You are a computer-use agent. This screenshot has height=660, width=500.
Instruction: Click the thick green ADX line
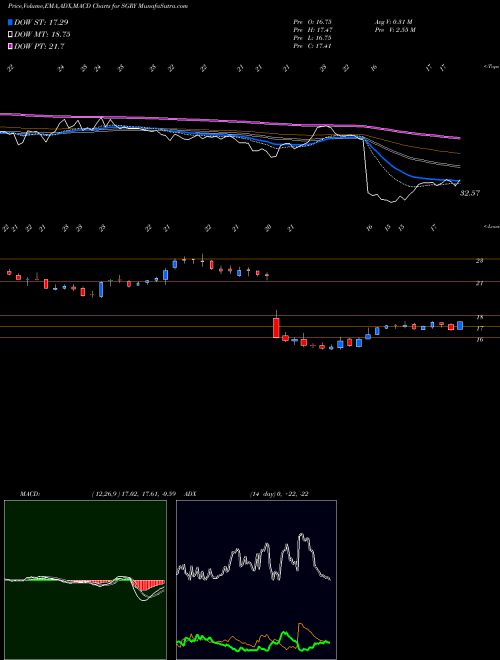tap(253, 642)
